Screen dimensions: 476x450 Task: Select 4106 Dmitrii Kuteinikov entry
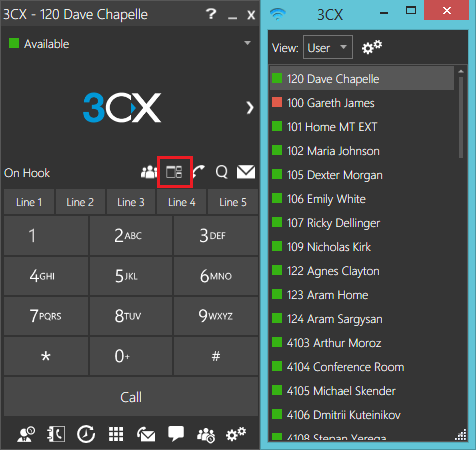point(362,415)
